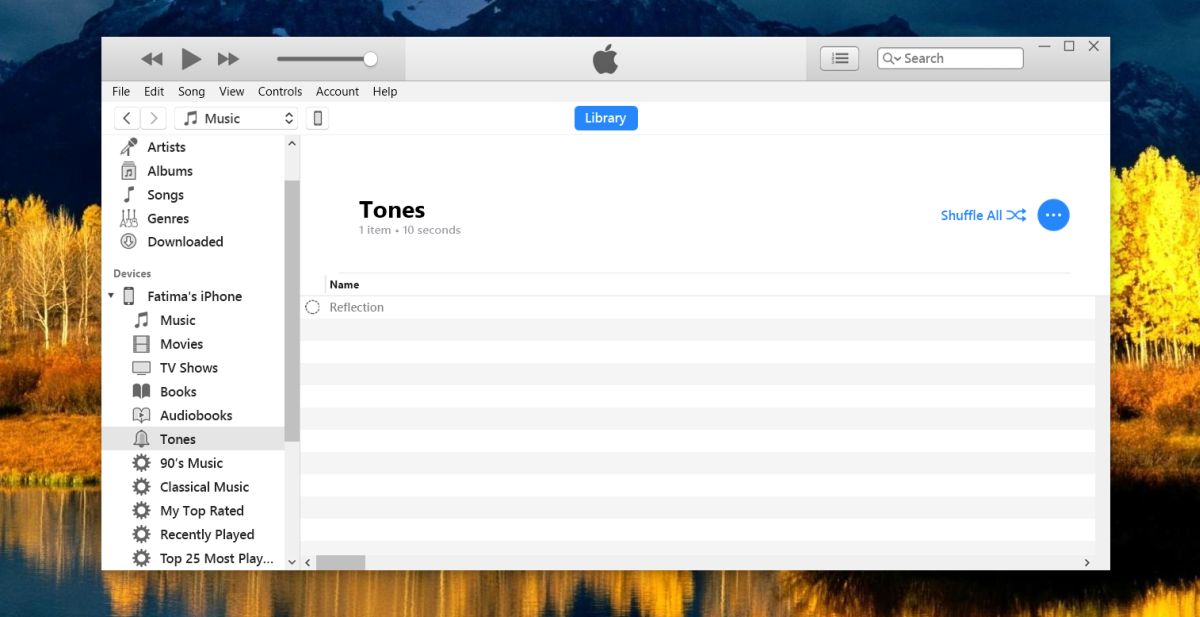Open the Controls menu
The height and width of the screenshot is (617, 1200).
tap(280, 91)
